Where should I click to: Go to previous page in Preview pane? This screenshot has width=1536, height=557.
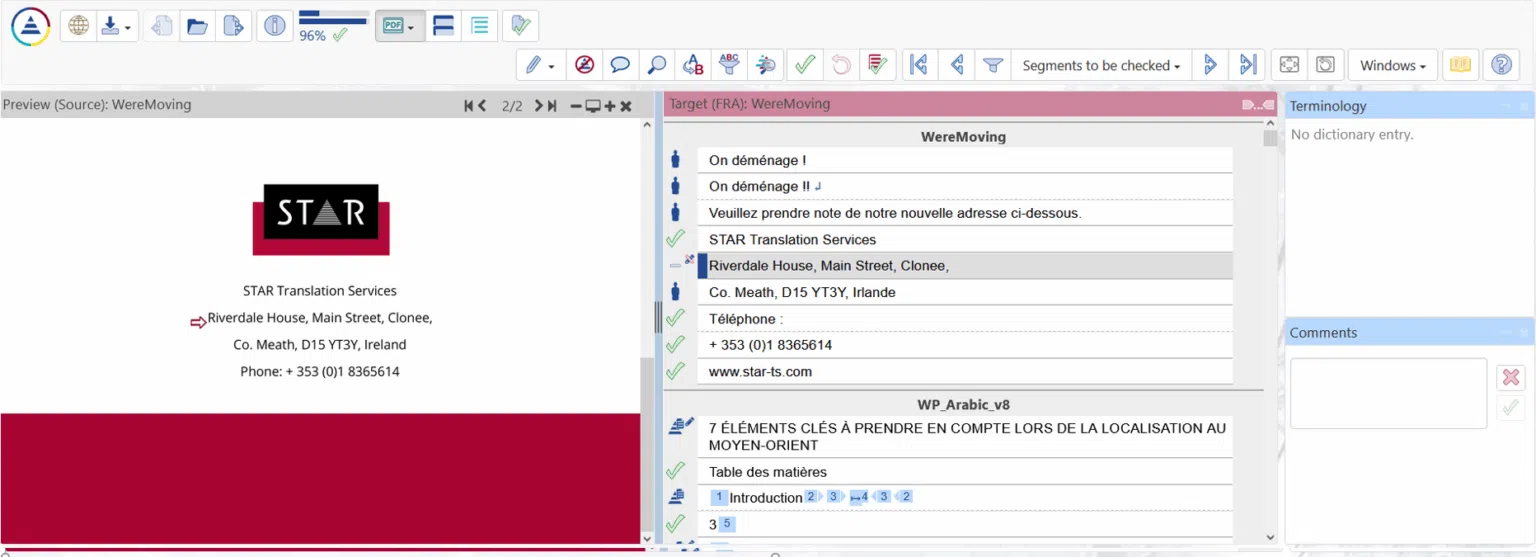(482, 105)
